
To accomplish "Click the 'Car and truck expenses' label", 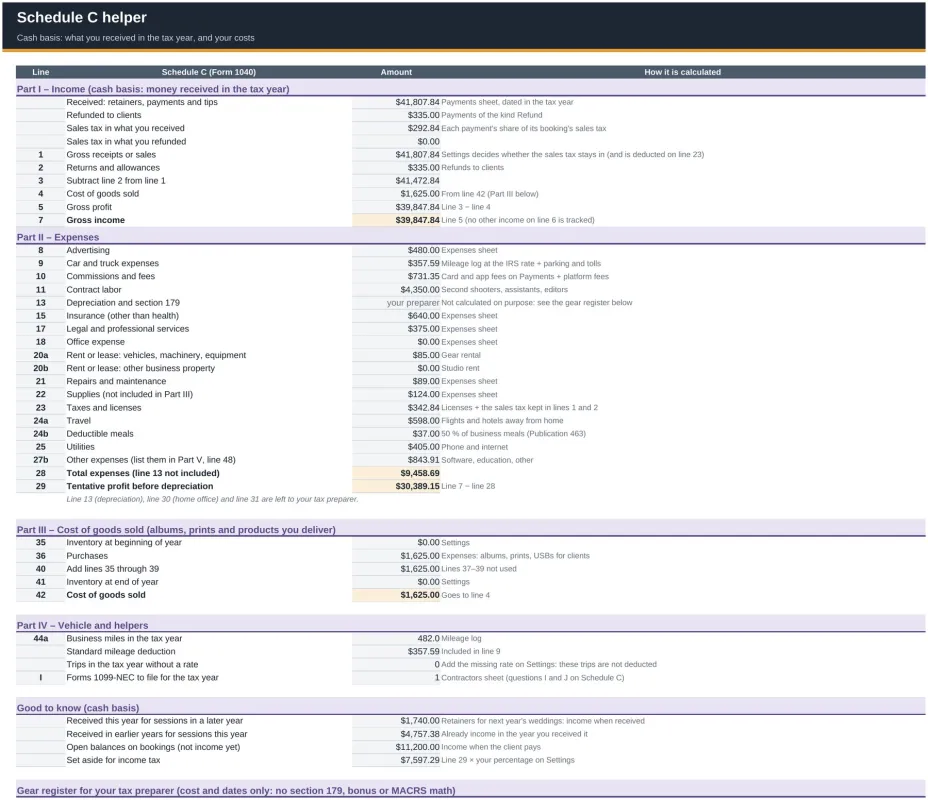I will click(112, 263).
